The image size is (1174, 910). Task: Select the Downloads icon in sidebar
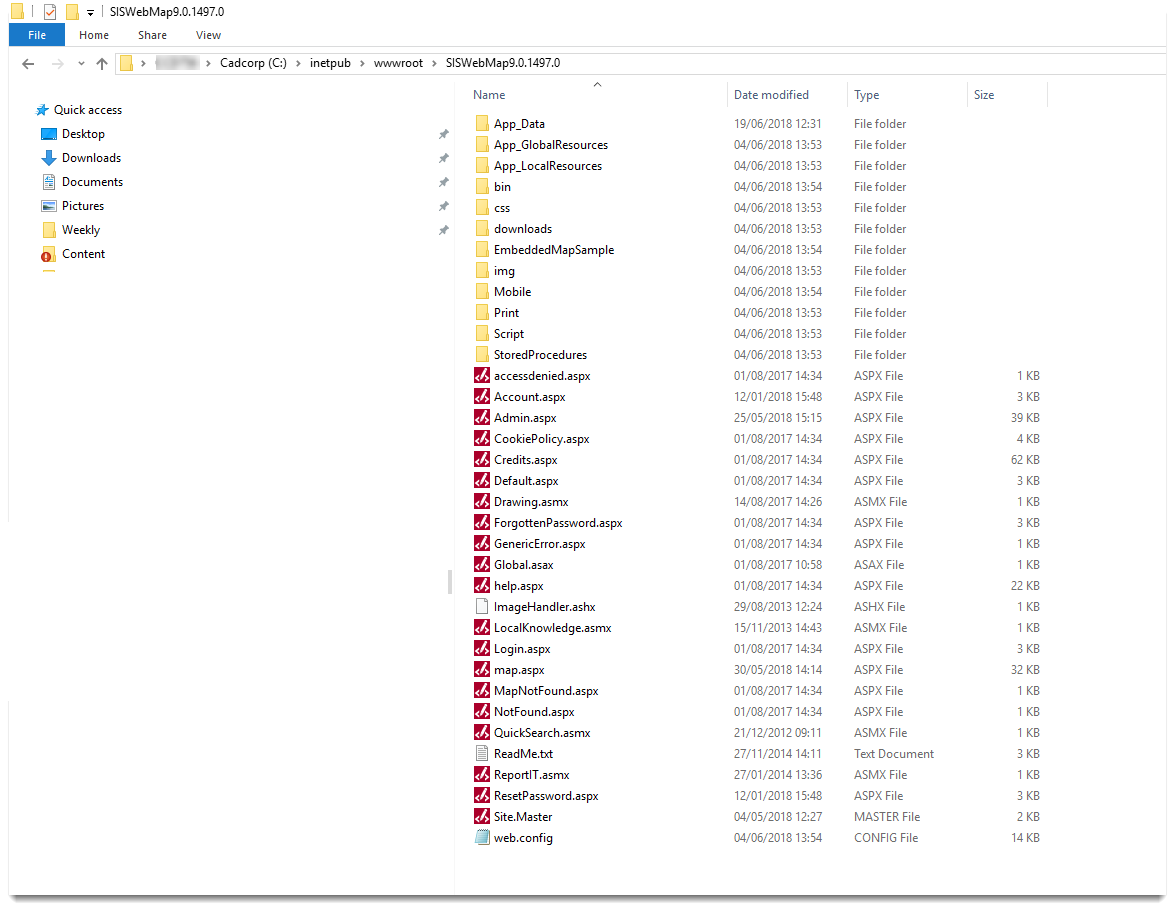pos(49,158)
